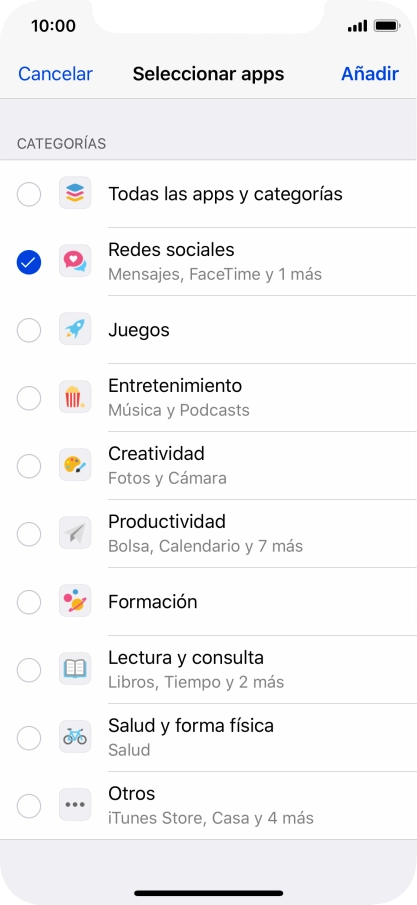Screen dimensions: 417x905
Task: Expand Otros row showing iTunes Store, Casa
Action: (208, 806)
